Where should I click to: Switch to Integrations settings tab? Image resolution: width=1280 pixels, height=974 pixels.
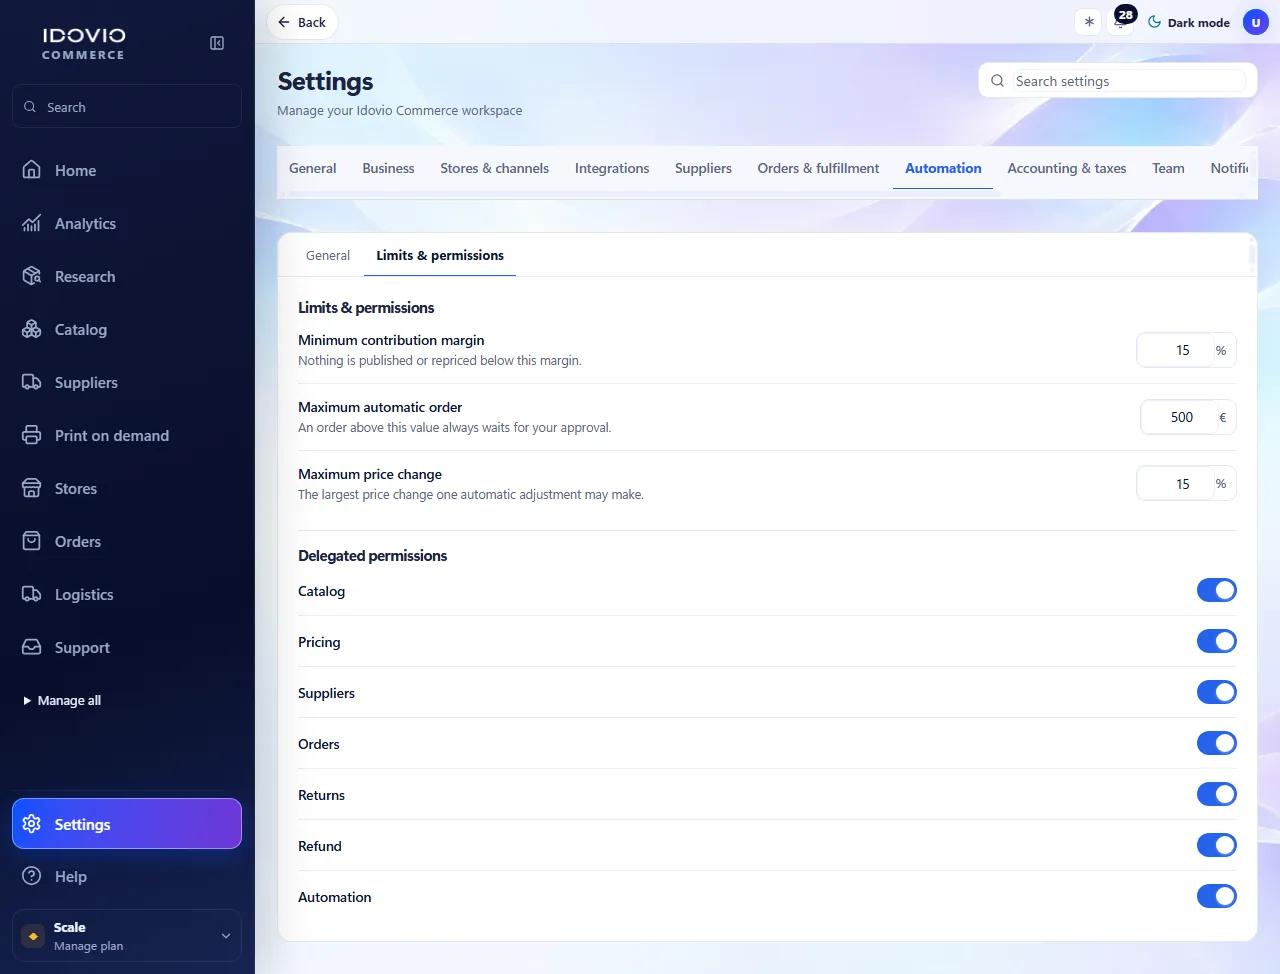tap(612, 168)
